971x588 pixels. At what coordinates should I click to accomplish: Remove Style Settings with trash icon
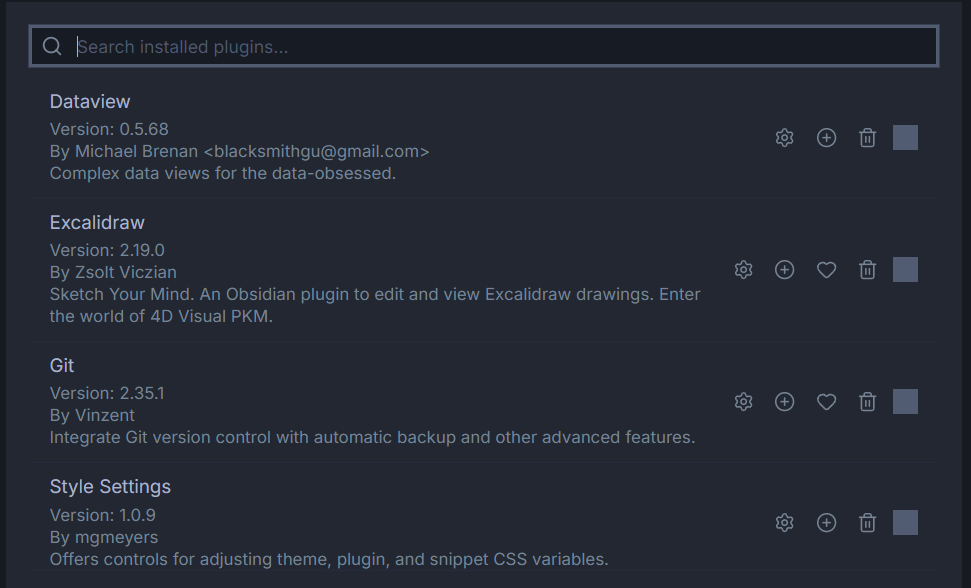868,523
